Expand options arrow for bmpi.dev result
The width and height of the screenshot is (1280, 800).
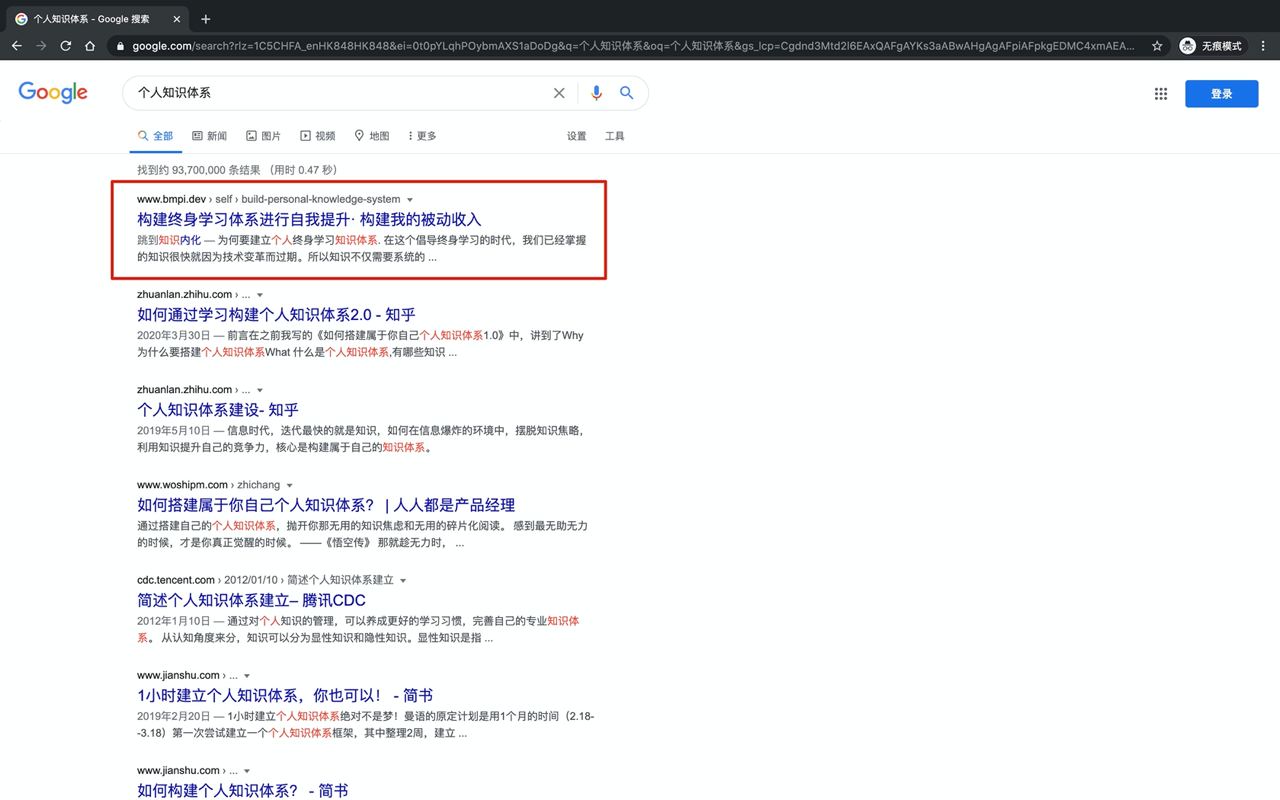(410, 200)
